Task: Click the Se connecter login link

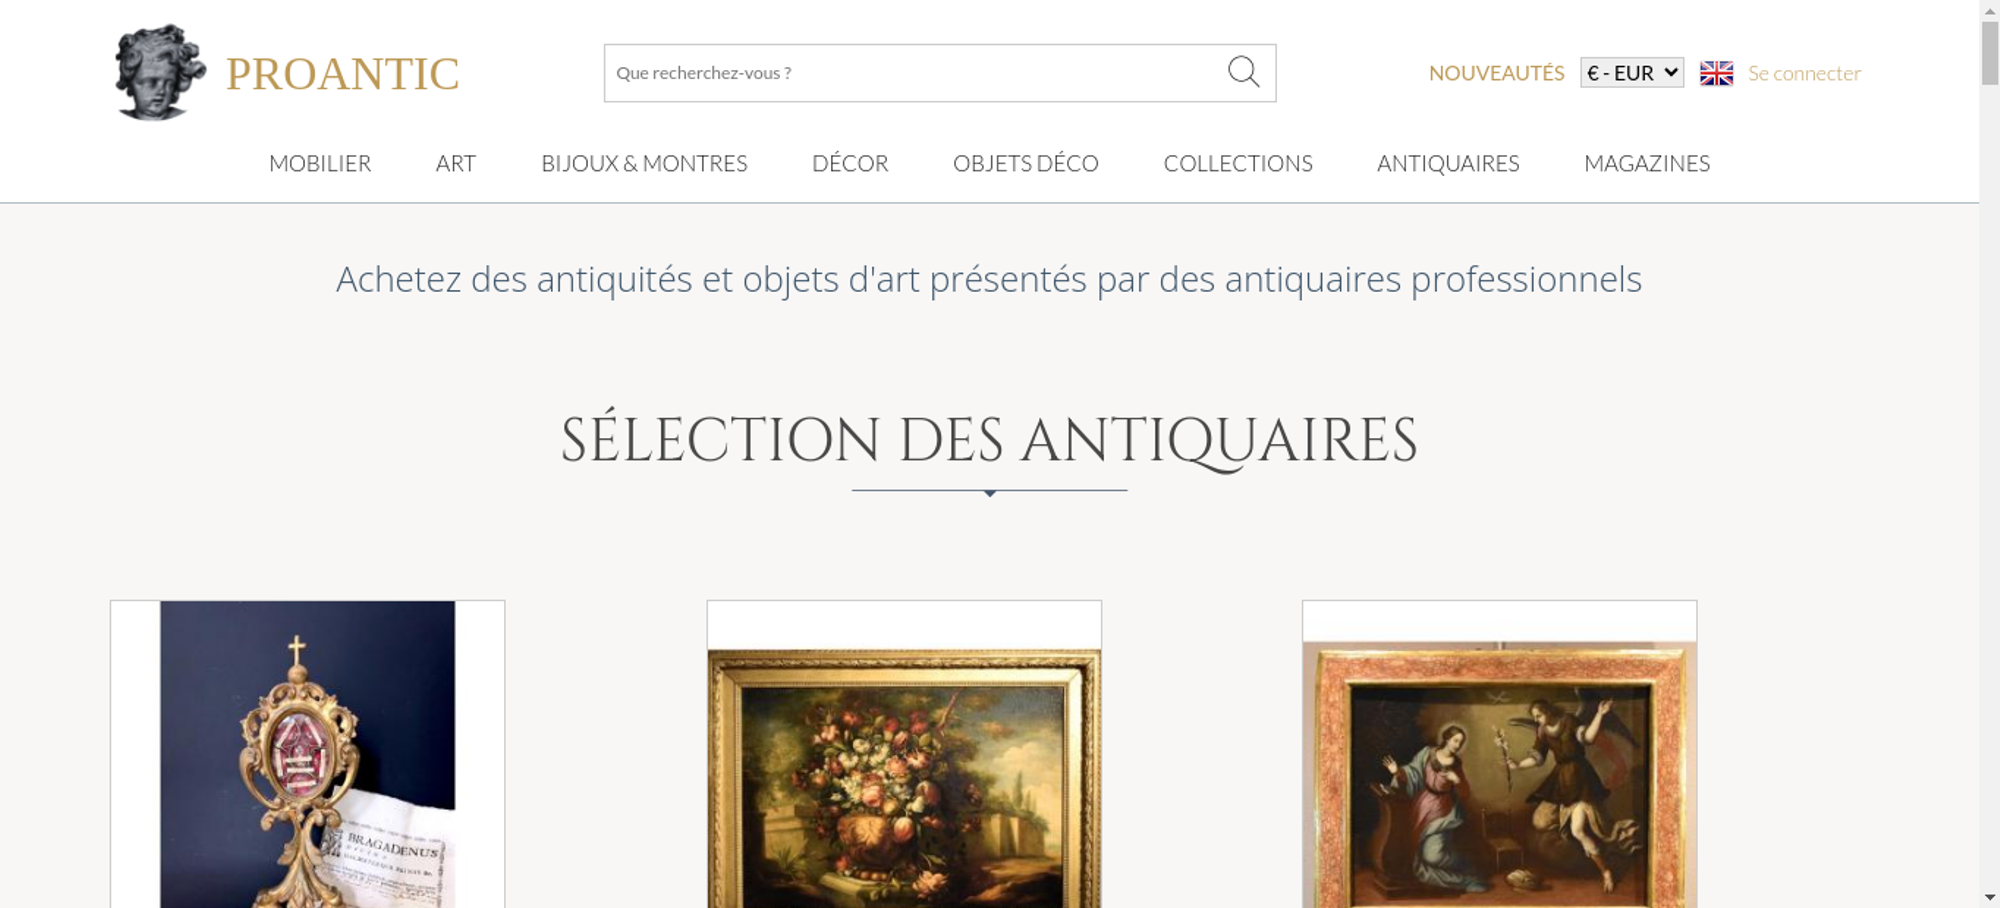Action: coord(1804,73)
